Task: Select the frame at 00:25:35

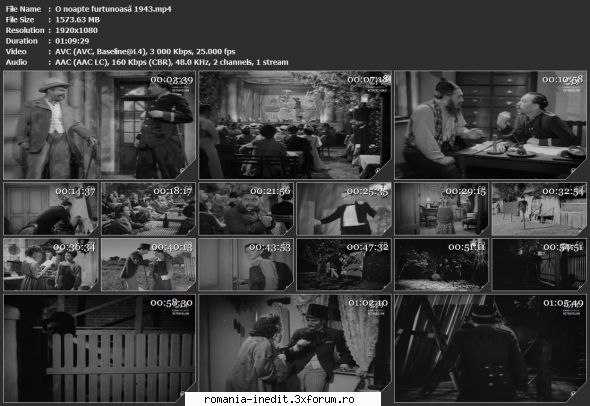Action: click(344, 209)
